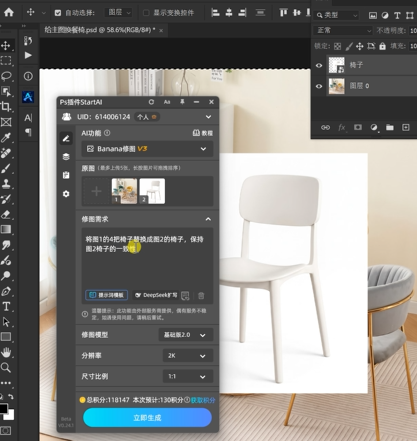Toggle the 自动选择 checkbox
The image size is (417, 441).
click(58, 13)
